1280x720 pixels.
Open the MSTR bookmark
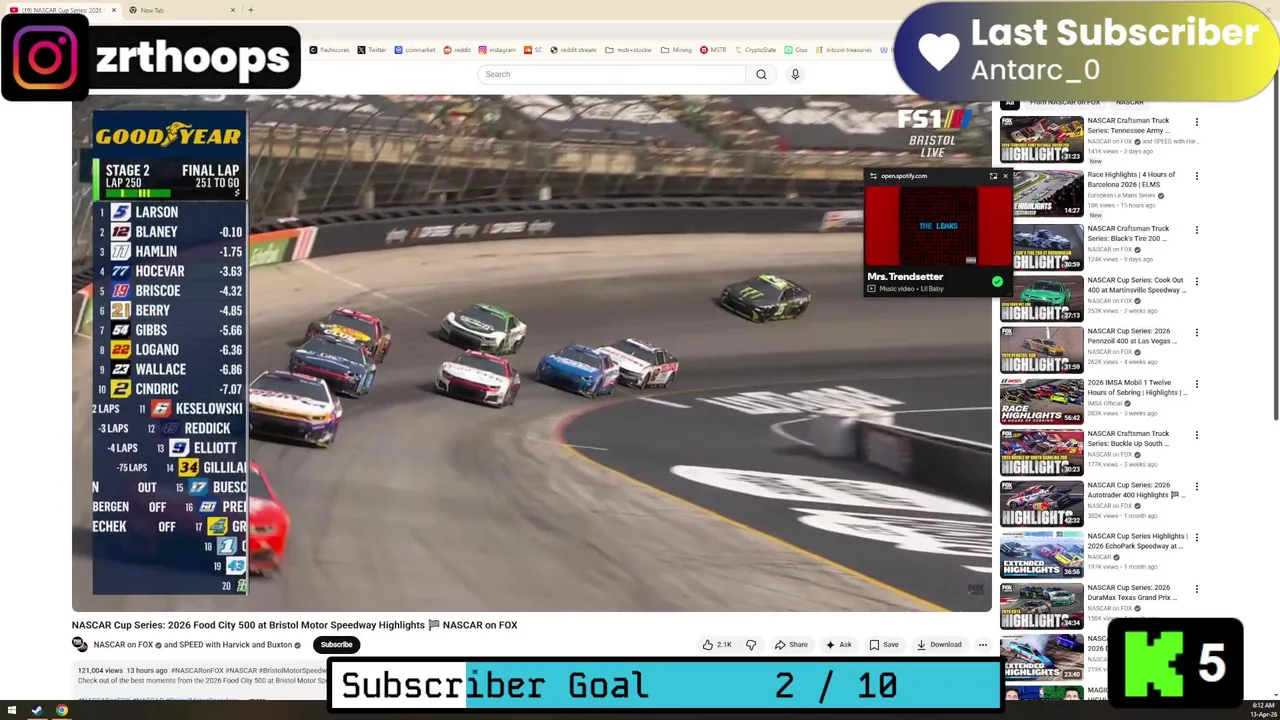(x=714, y=50)
